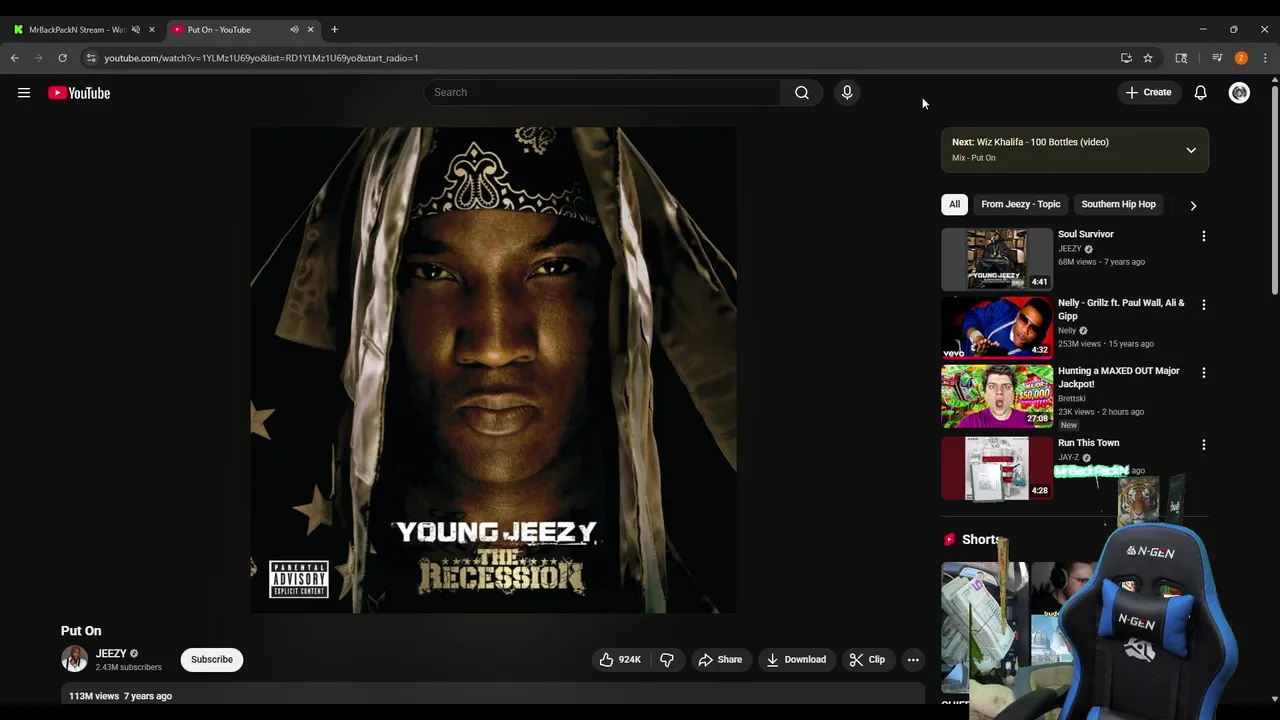Open options menu for Soul Survivor video
This screenshot has height=720, width=1280.
(1203, 236)
